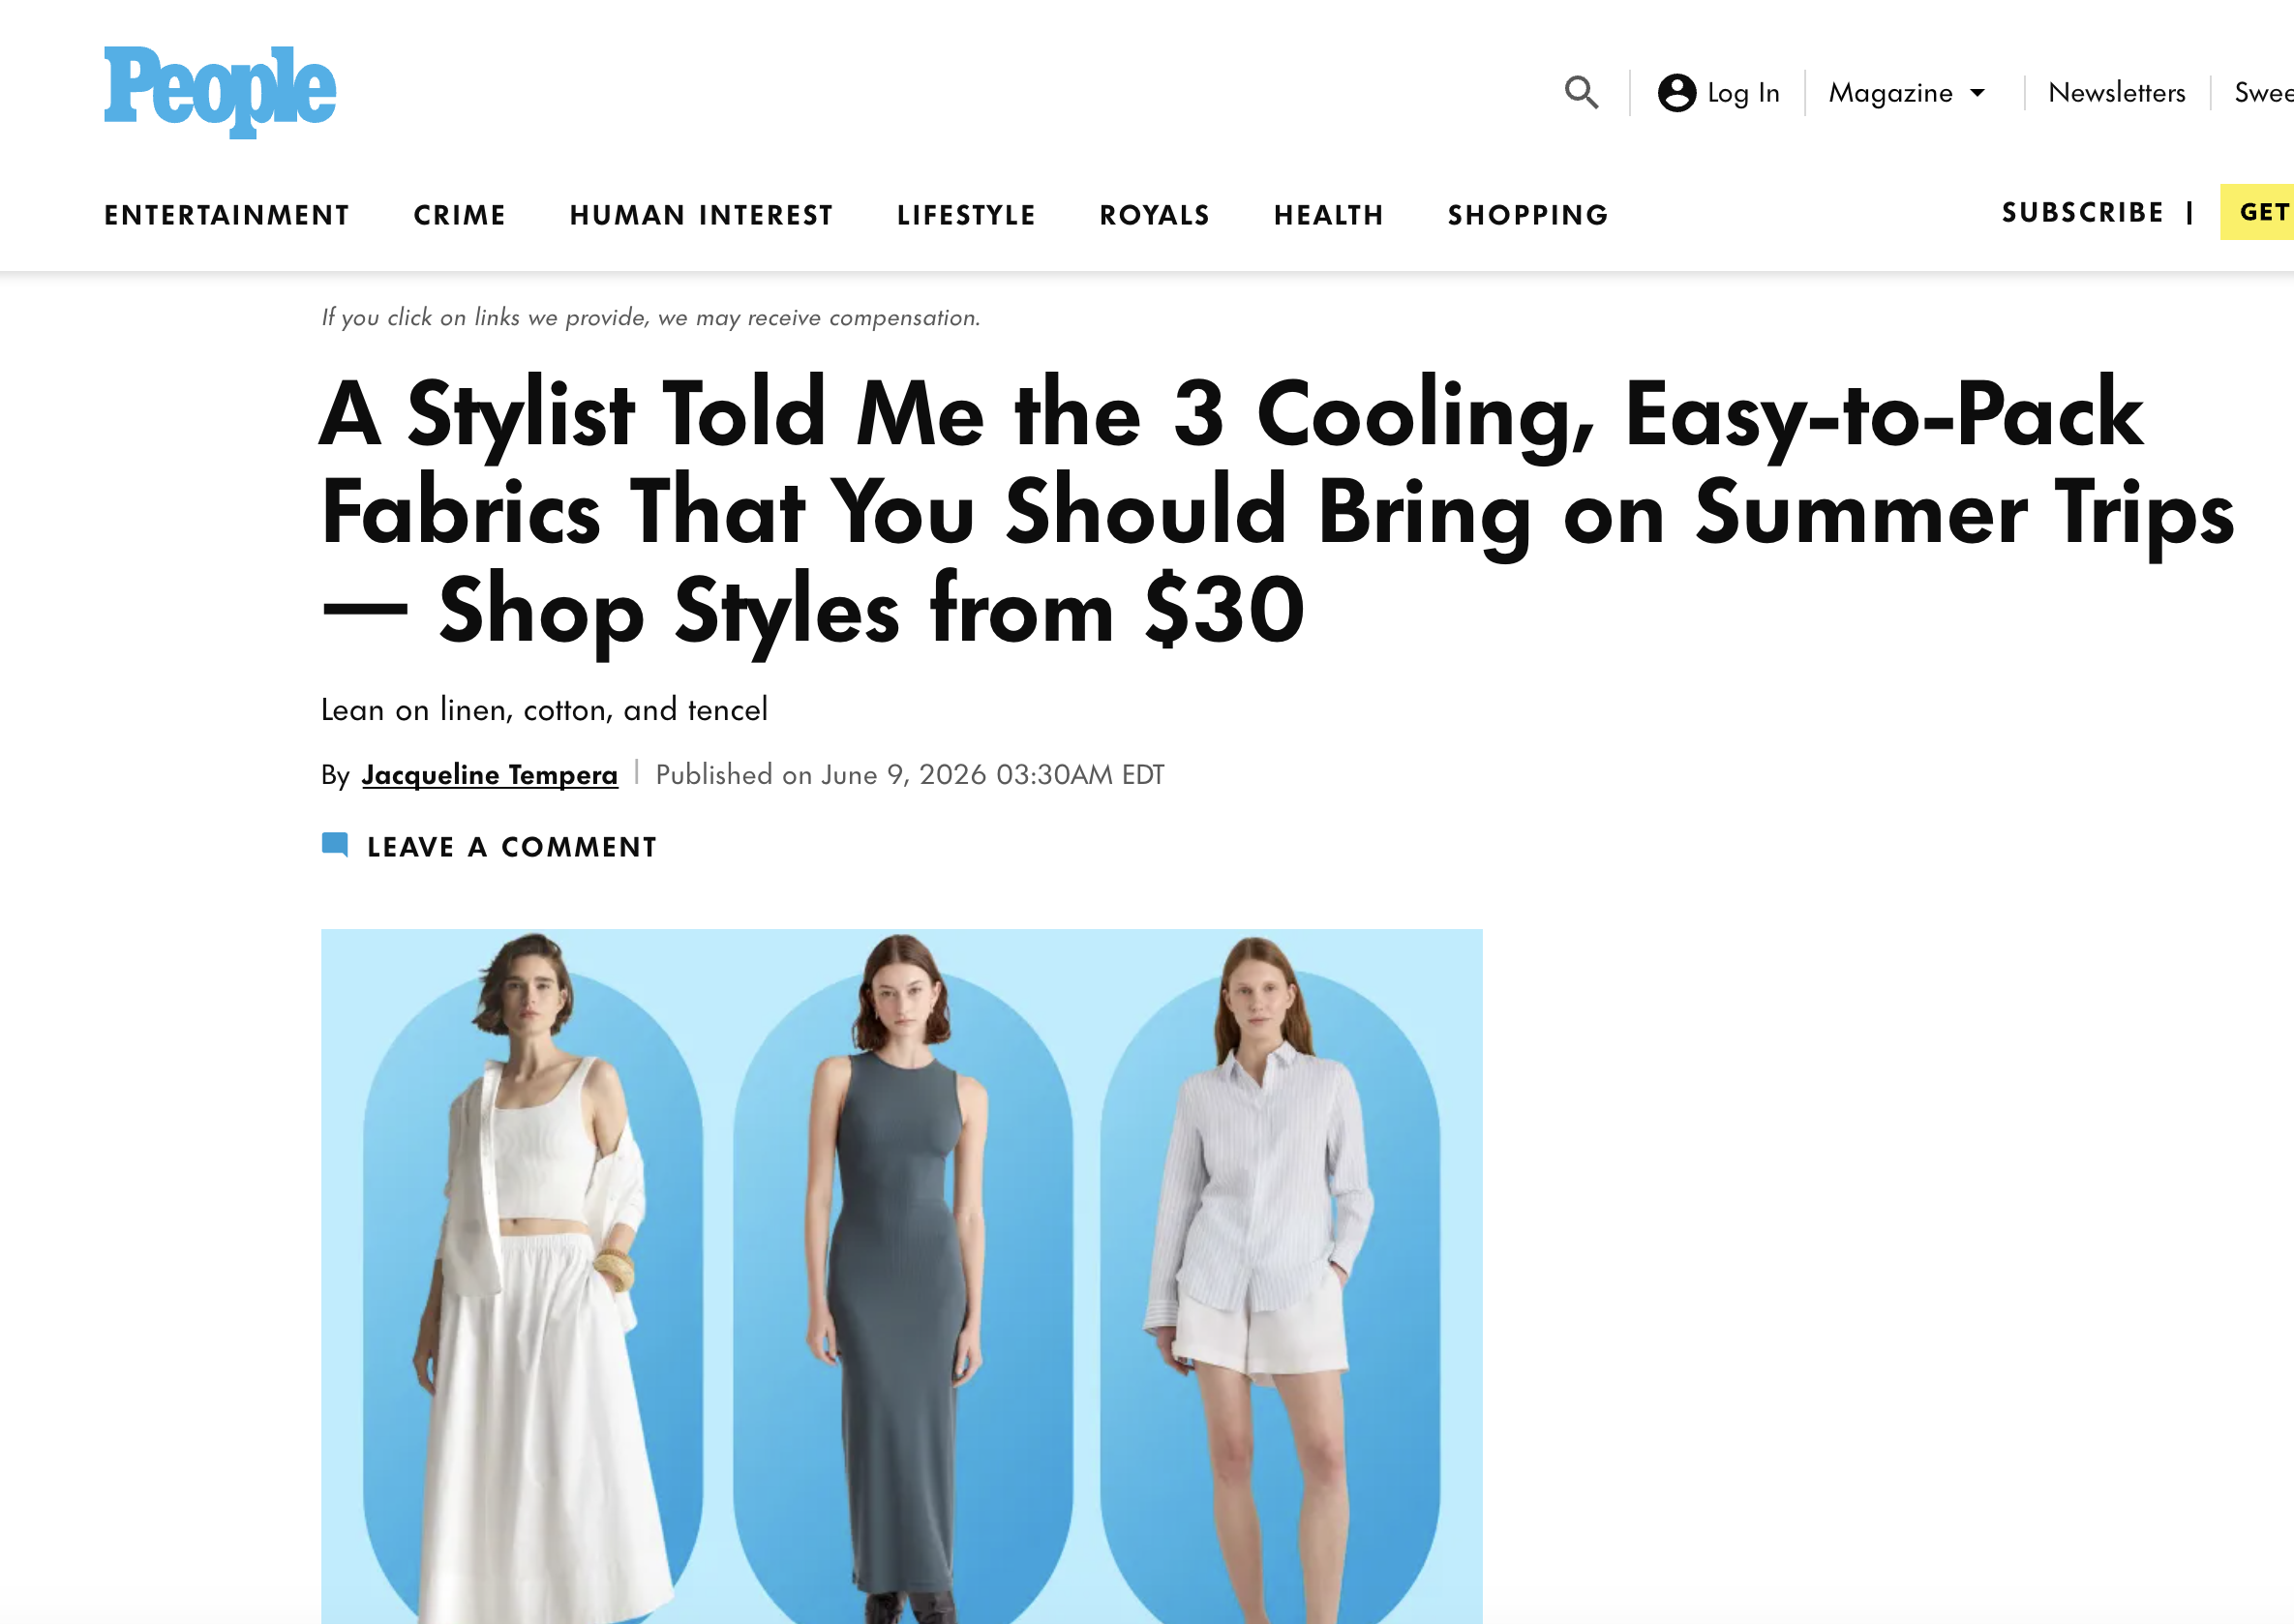Expand the Magazine dropdown arrow
This screenshot has height=1624, width=2294.
pyautogui.click(x=1977, y=93)
